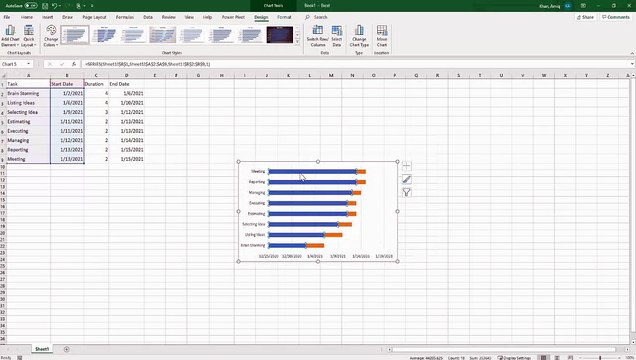Open the Undo history dropdown arrow

pyautogui.click(x=60, y=6)
